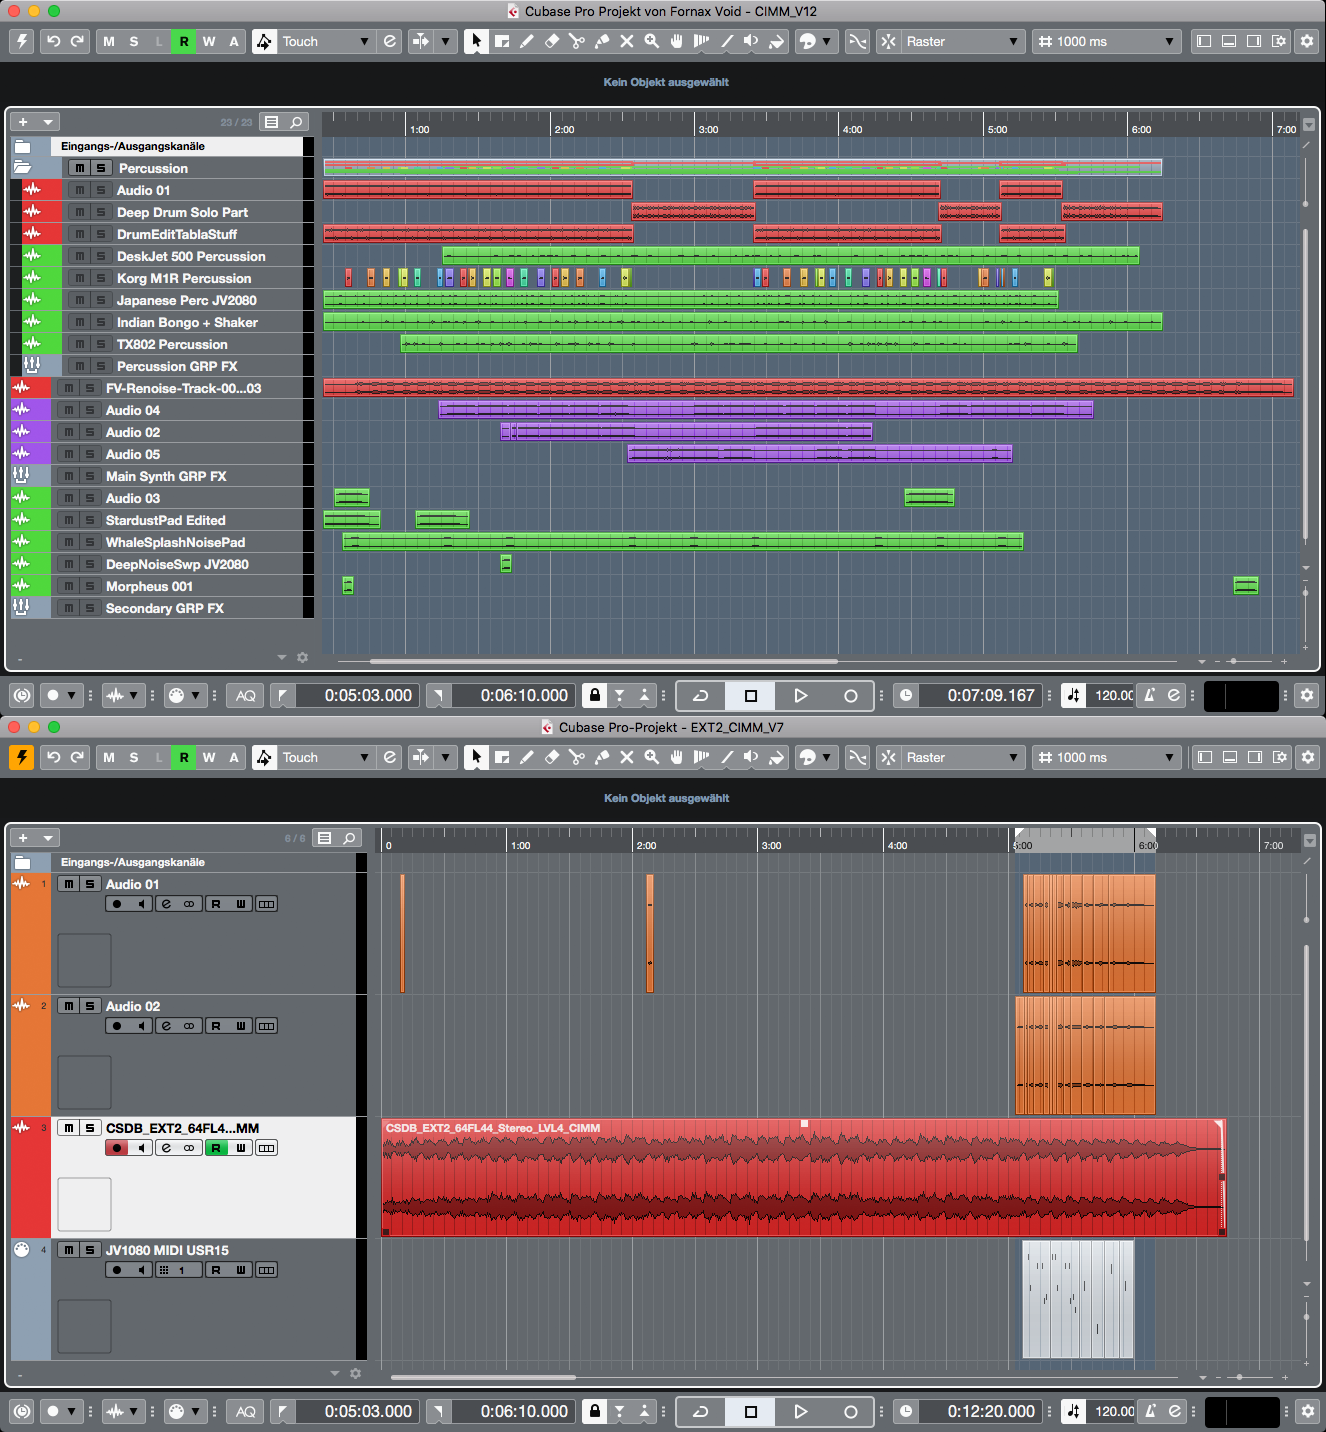Select the Zoom magnifier tool in top window
Image resolution: width=1326 pixels, height=1432 pixels.
coord(652,41)
